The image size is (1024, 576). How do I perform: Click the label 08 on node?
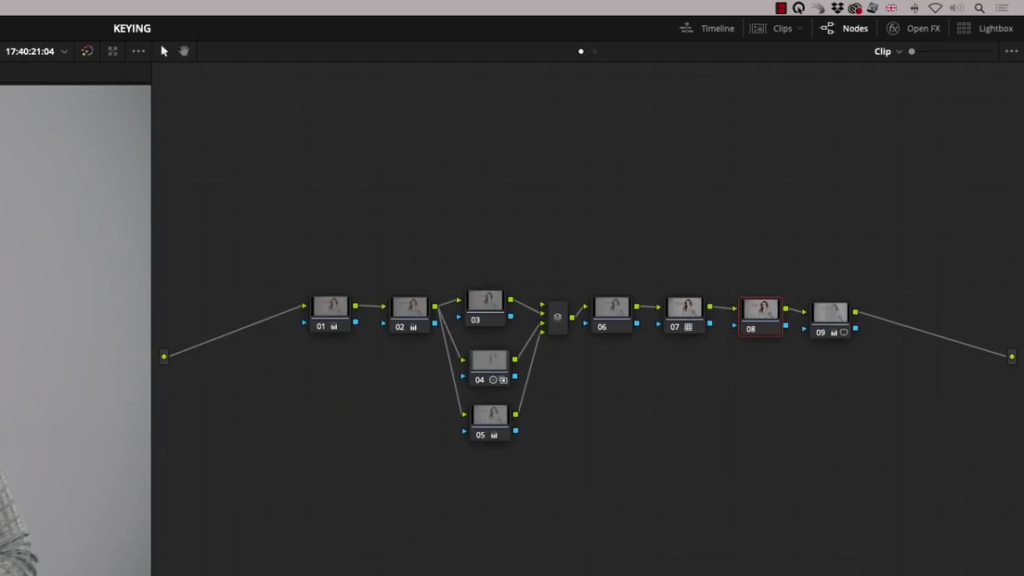point(751,329)
